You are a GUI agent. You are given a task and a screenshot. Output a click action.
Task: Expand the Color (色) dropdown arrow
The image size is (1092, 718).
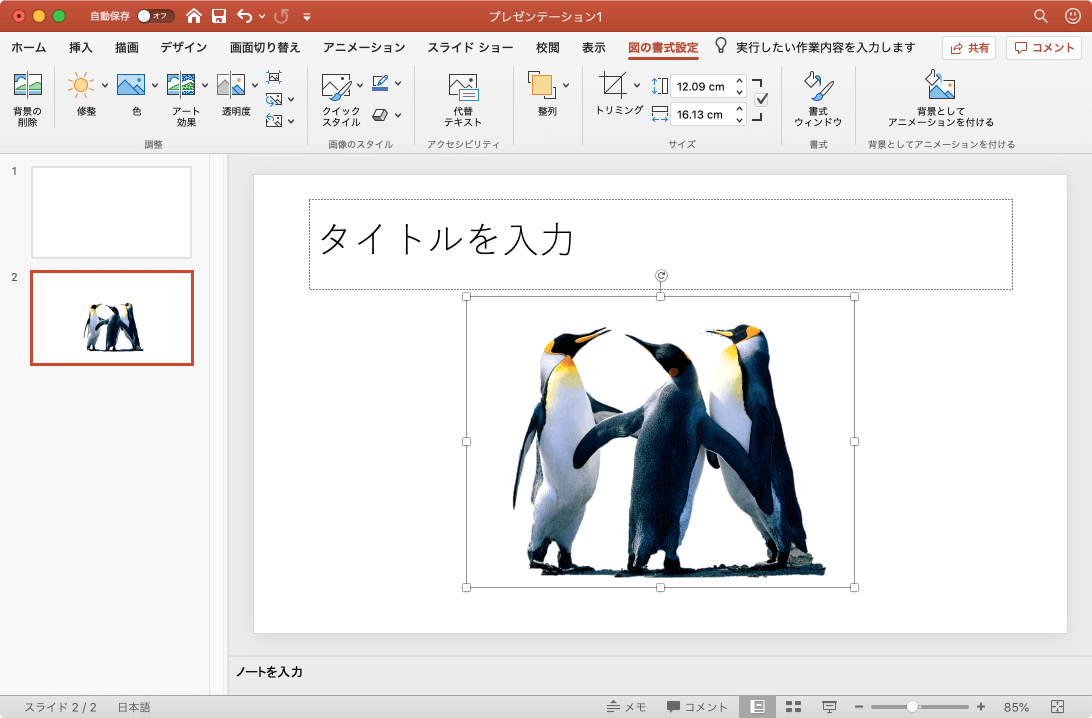pyautogui.click(x=155, y=86)
